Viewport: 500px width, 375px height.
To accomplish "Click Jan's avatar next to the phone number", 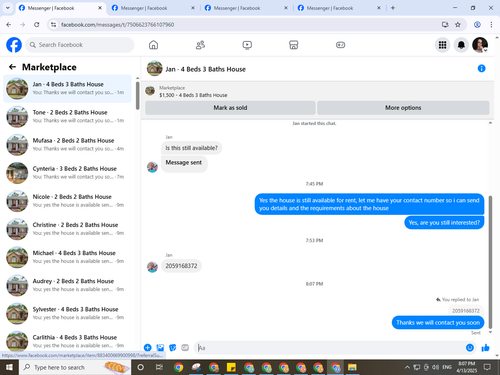I will pyautogui.click(x=152, y=267).
